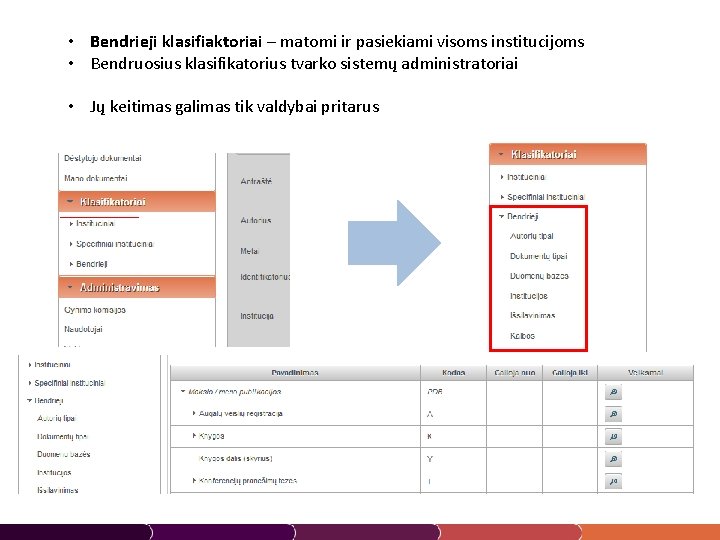Click the Bendrieji klasifiaktoriai bold heading text
Viewport: 720px width, 540px height.
point(176,42)
